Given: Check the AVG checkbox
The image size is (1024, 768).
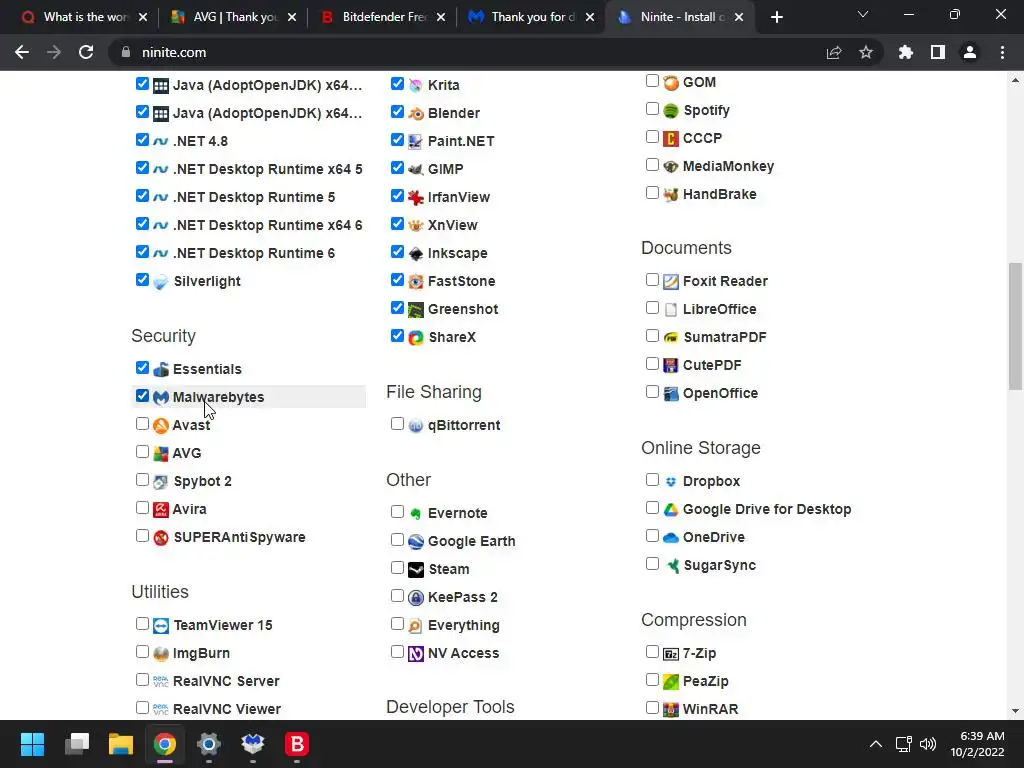Looking at the screenshot, I should [x=142, y=452].
